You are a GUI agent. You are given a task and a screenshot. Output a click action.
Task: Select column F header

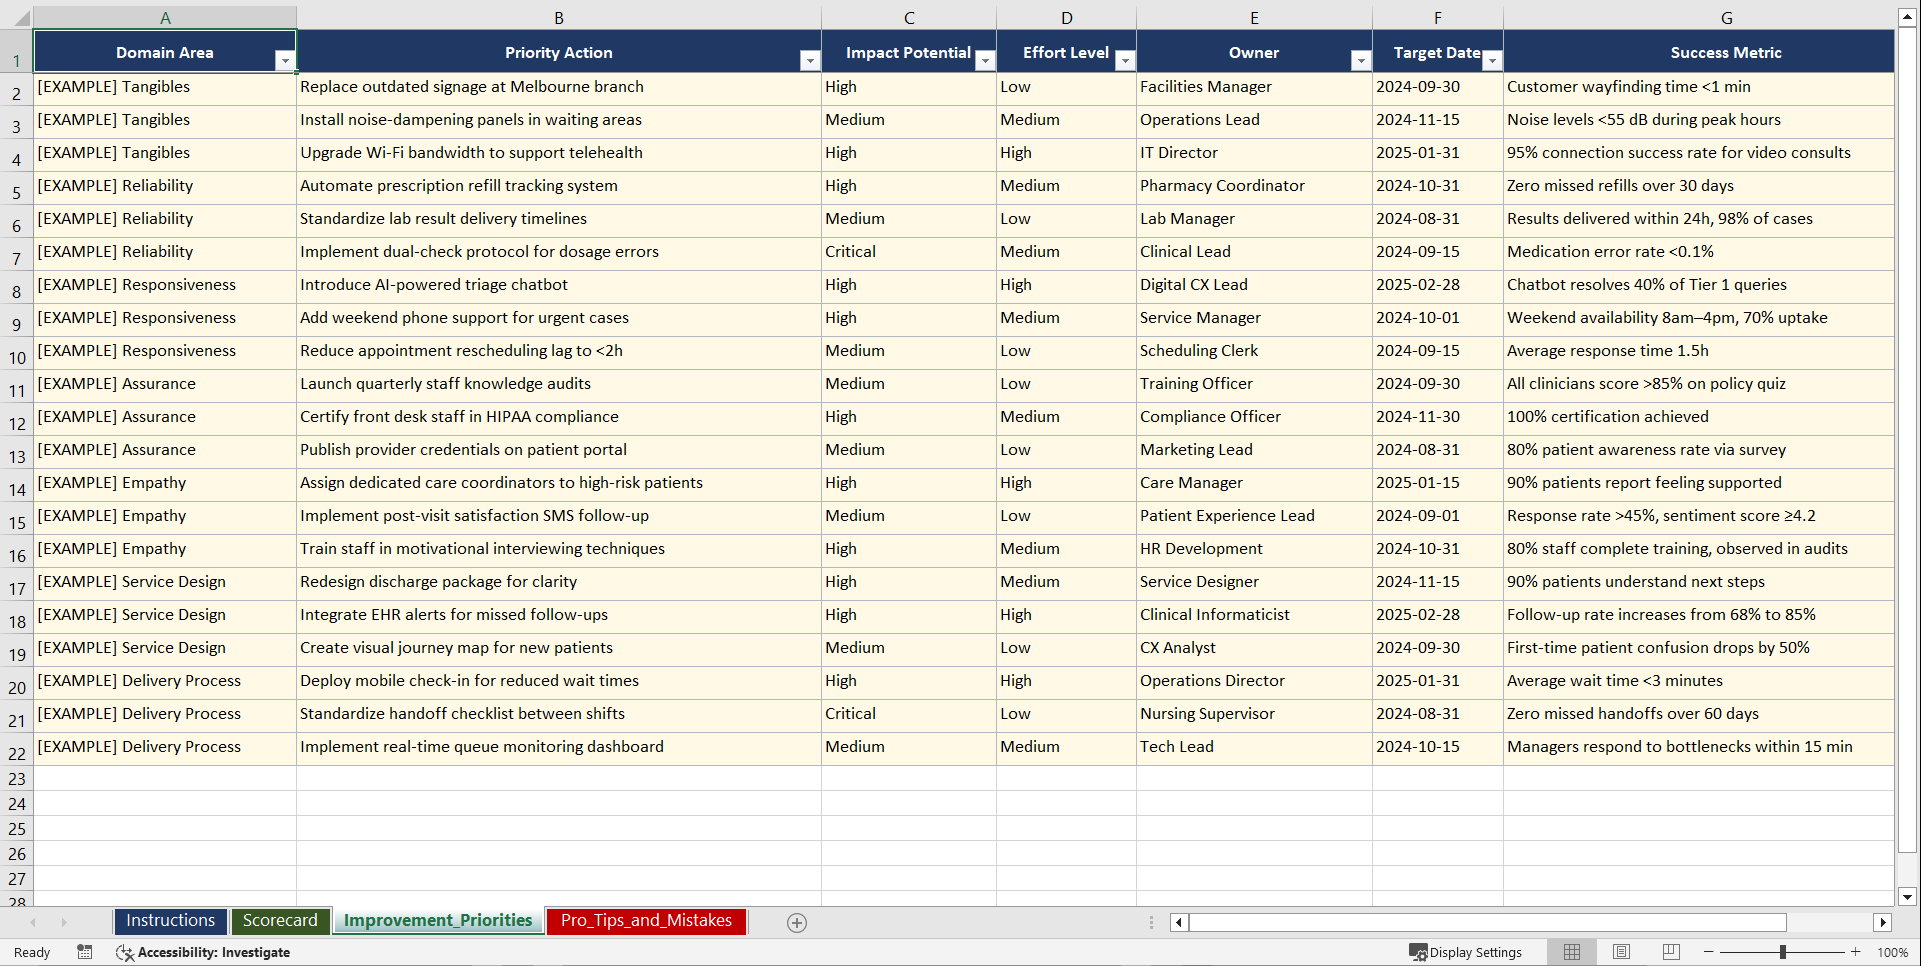(1438, 17)
